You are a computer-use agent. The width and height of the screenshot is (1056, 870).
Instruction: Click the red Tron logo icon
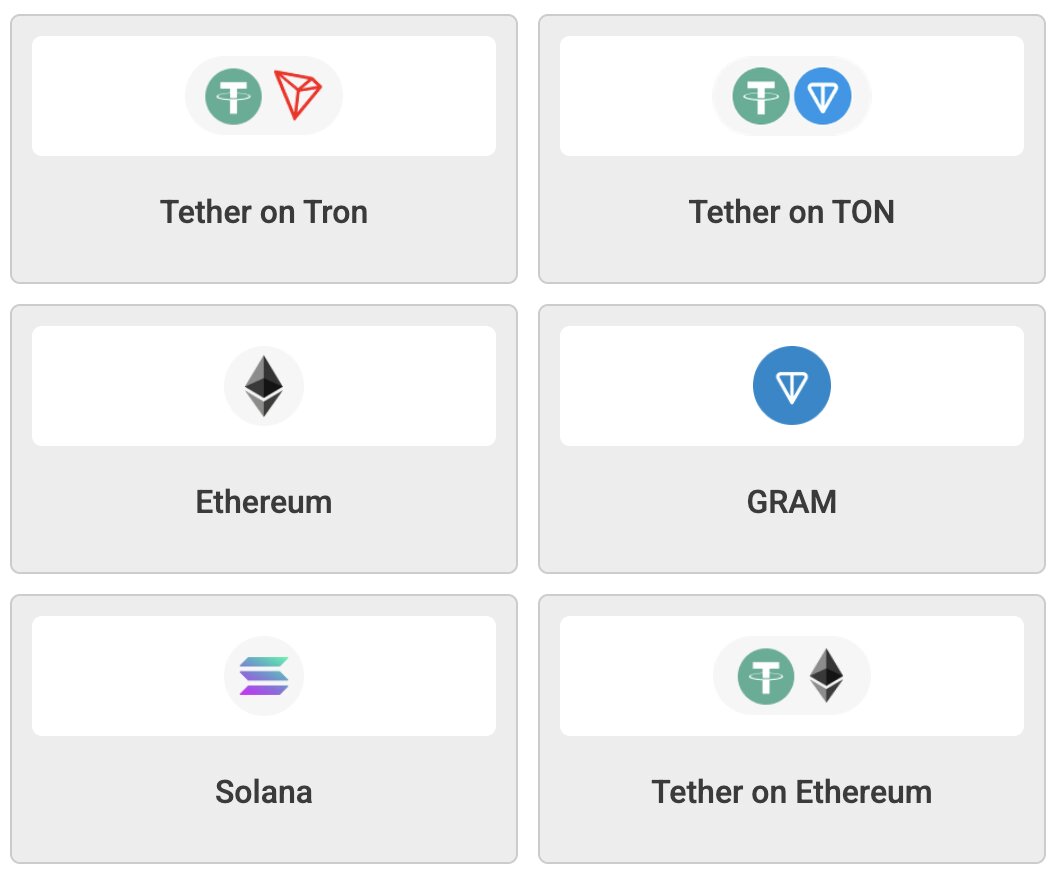(x=298, y=95)
